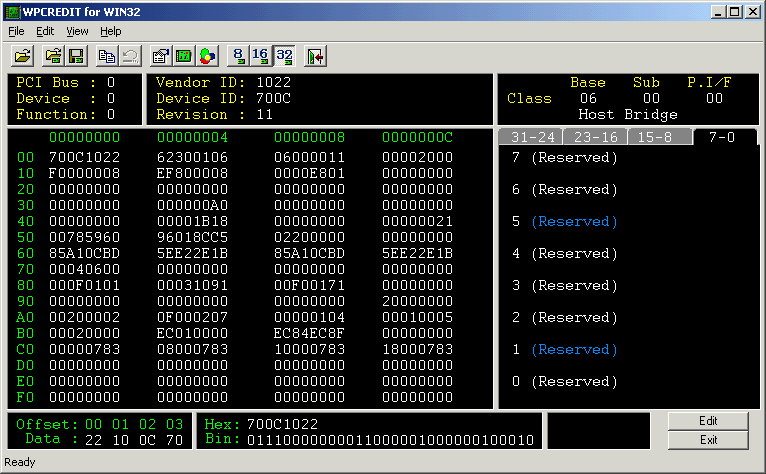Viewport: 766px width, 474px height.
Task: Switch to the 15-8 bits tab
Action: click(x=660, y=137)
